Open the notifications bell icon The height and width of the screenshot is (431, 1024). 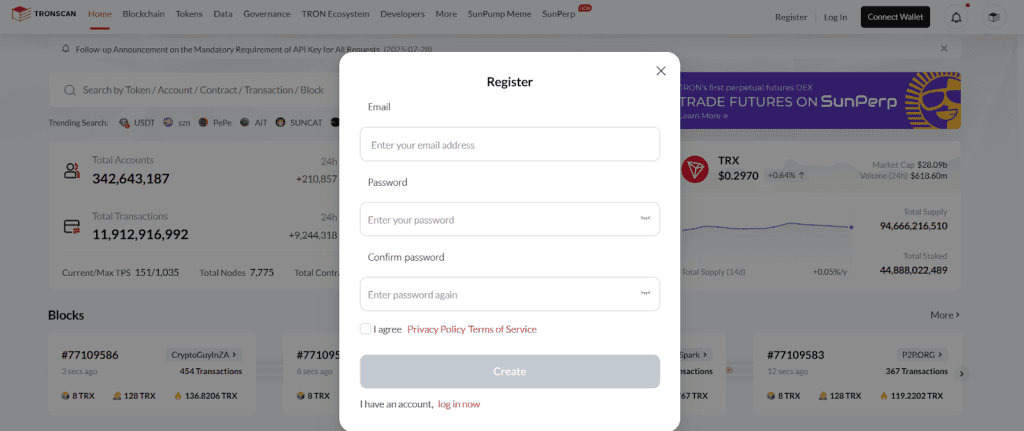pos(957,17)
